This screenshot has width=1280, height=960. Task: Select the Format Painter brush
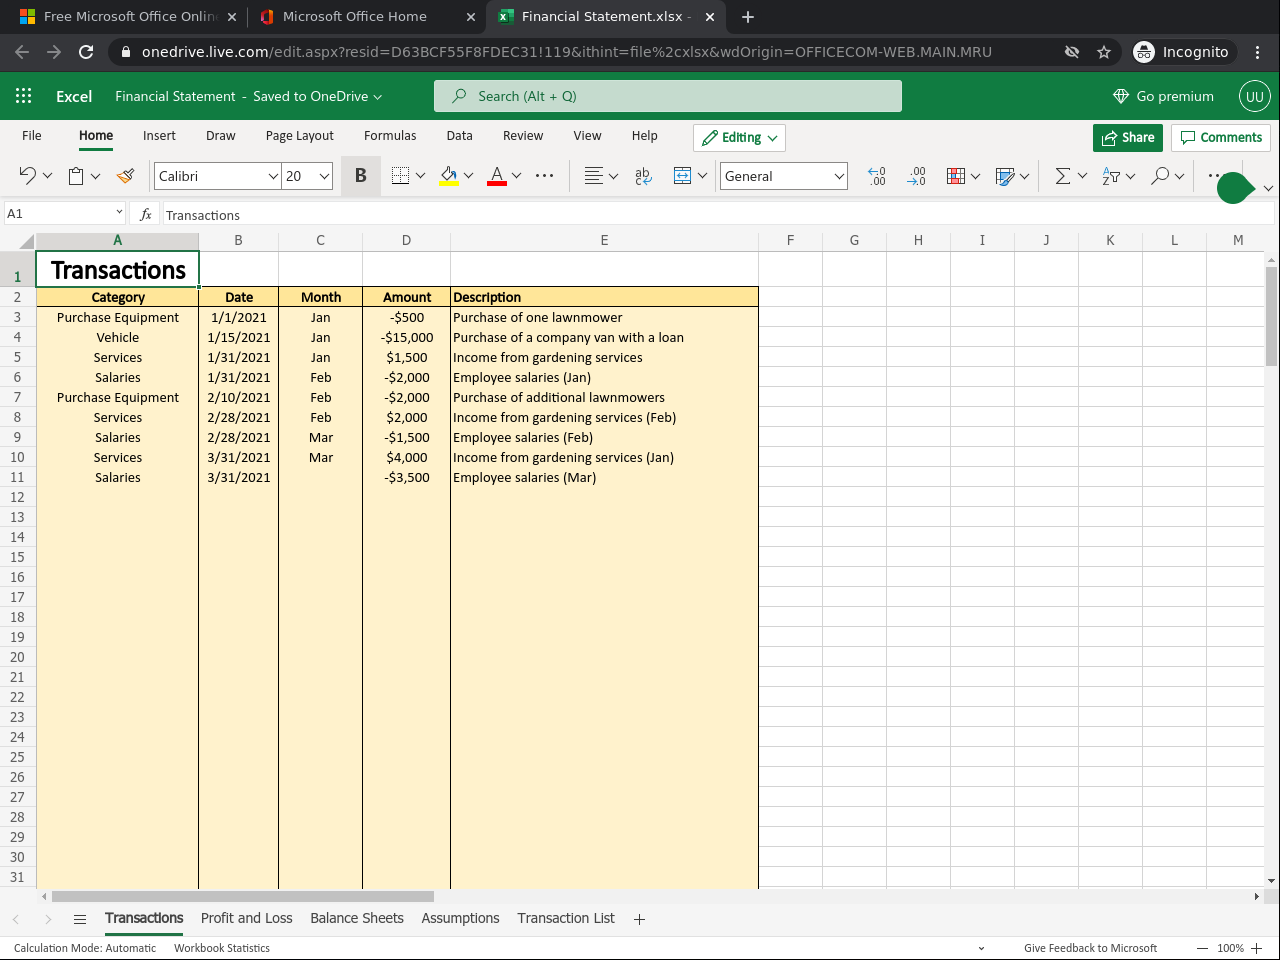click(x=125, y=176)
